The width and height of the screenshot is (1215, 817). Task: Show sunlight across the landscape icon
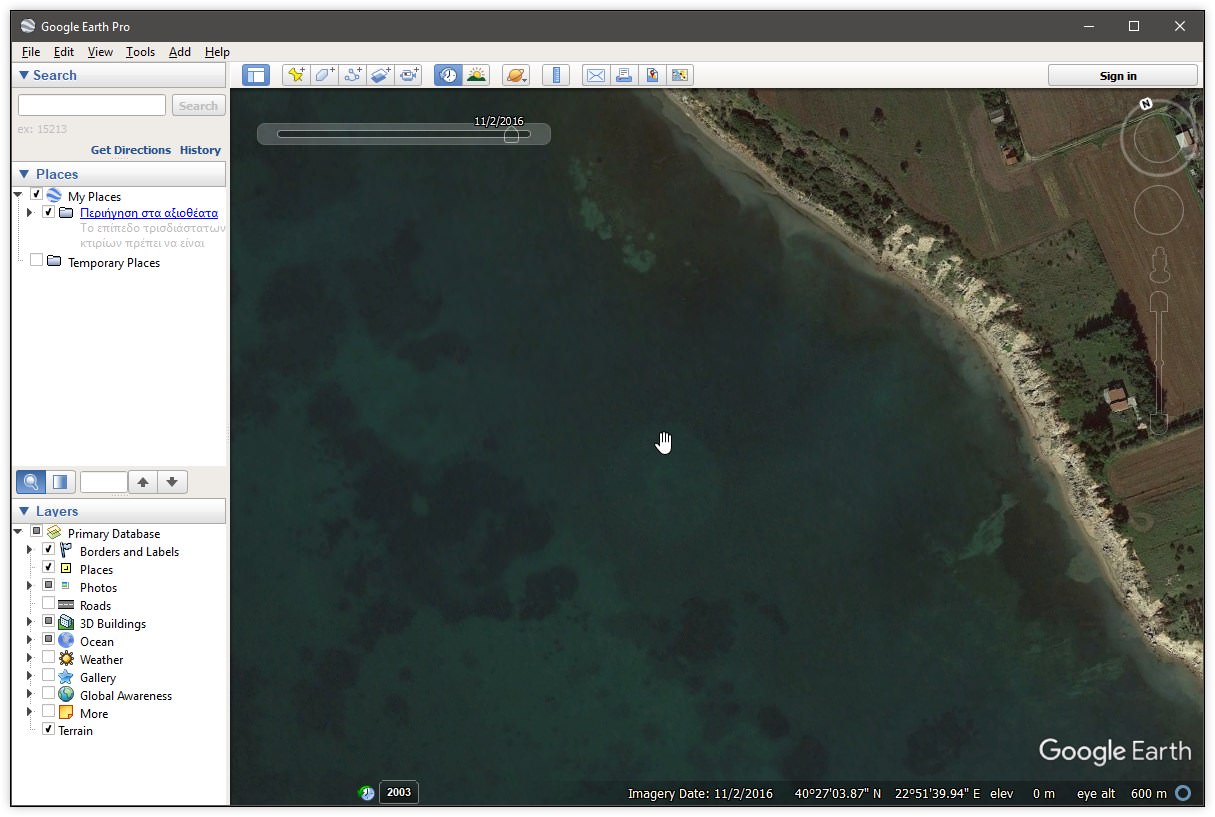coord(476,75)
